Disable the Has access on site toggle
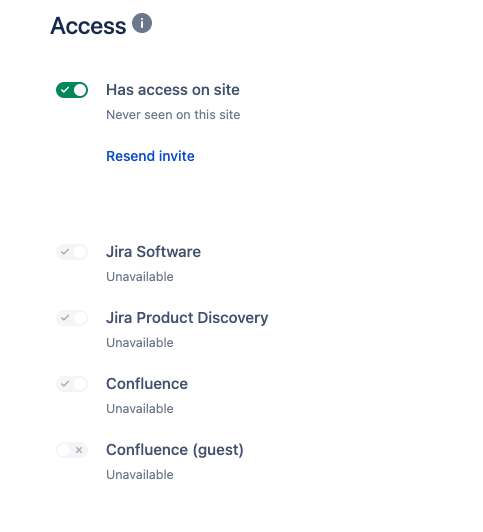The height and width of the screenshot is (532, 483). (x=72, y=90)
